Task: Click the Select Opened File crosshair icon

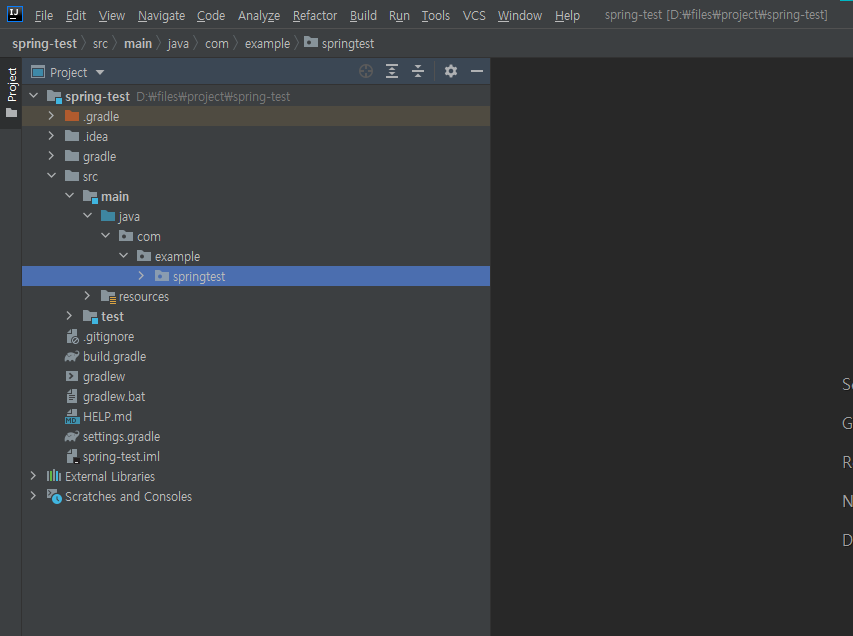Action: [x=365, y=71]
